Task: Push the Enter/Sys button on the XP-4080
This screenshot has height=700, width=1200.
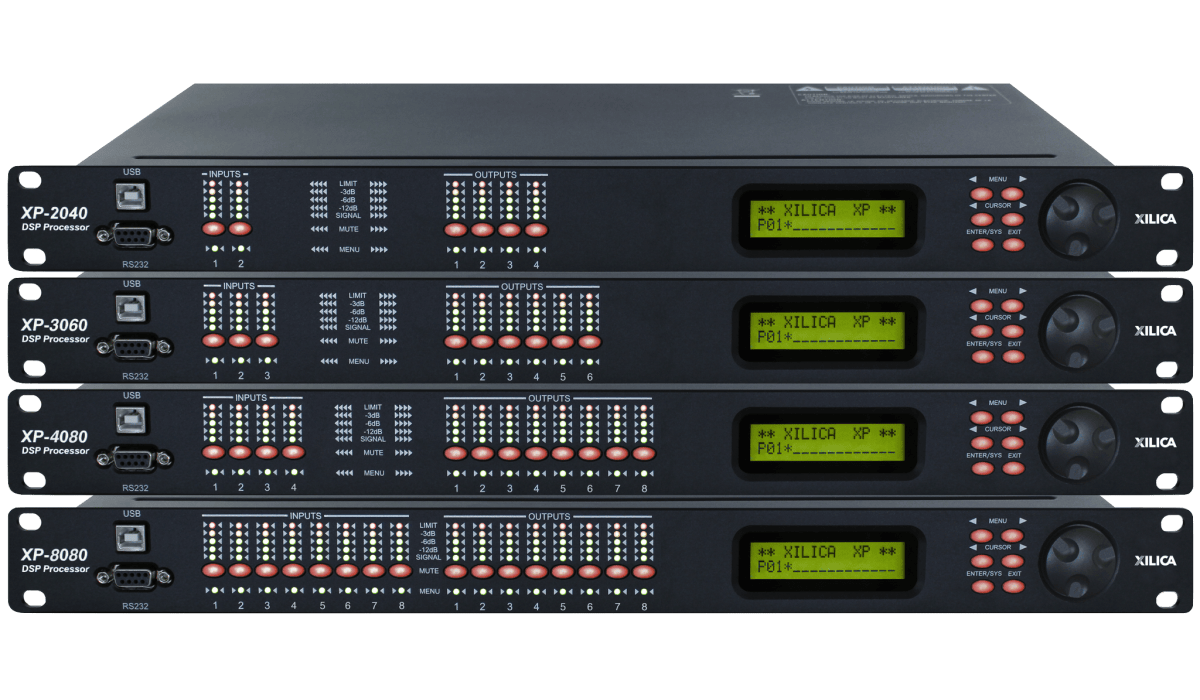Action: tap(982, 468)
